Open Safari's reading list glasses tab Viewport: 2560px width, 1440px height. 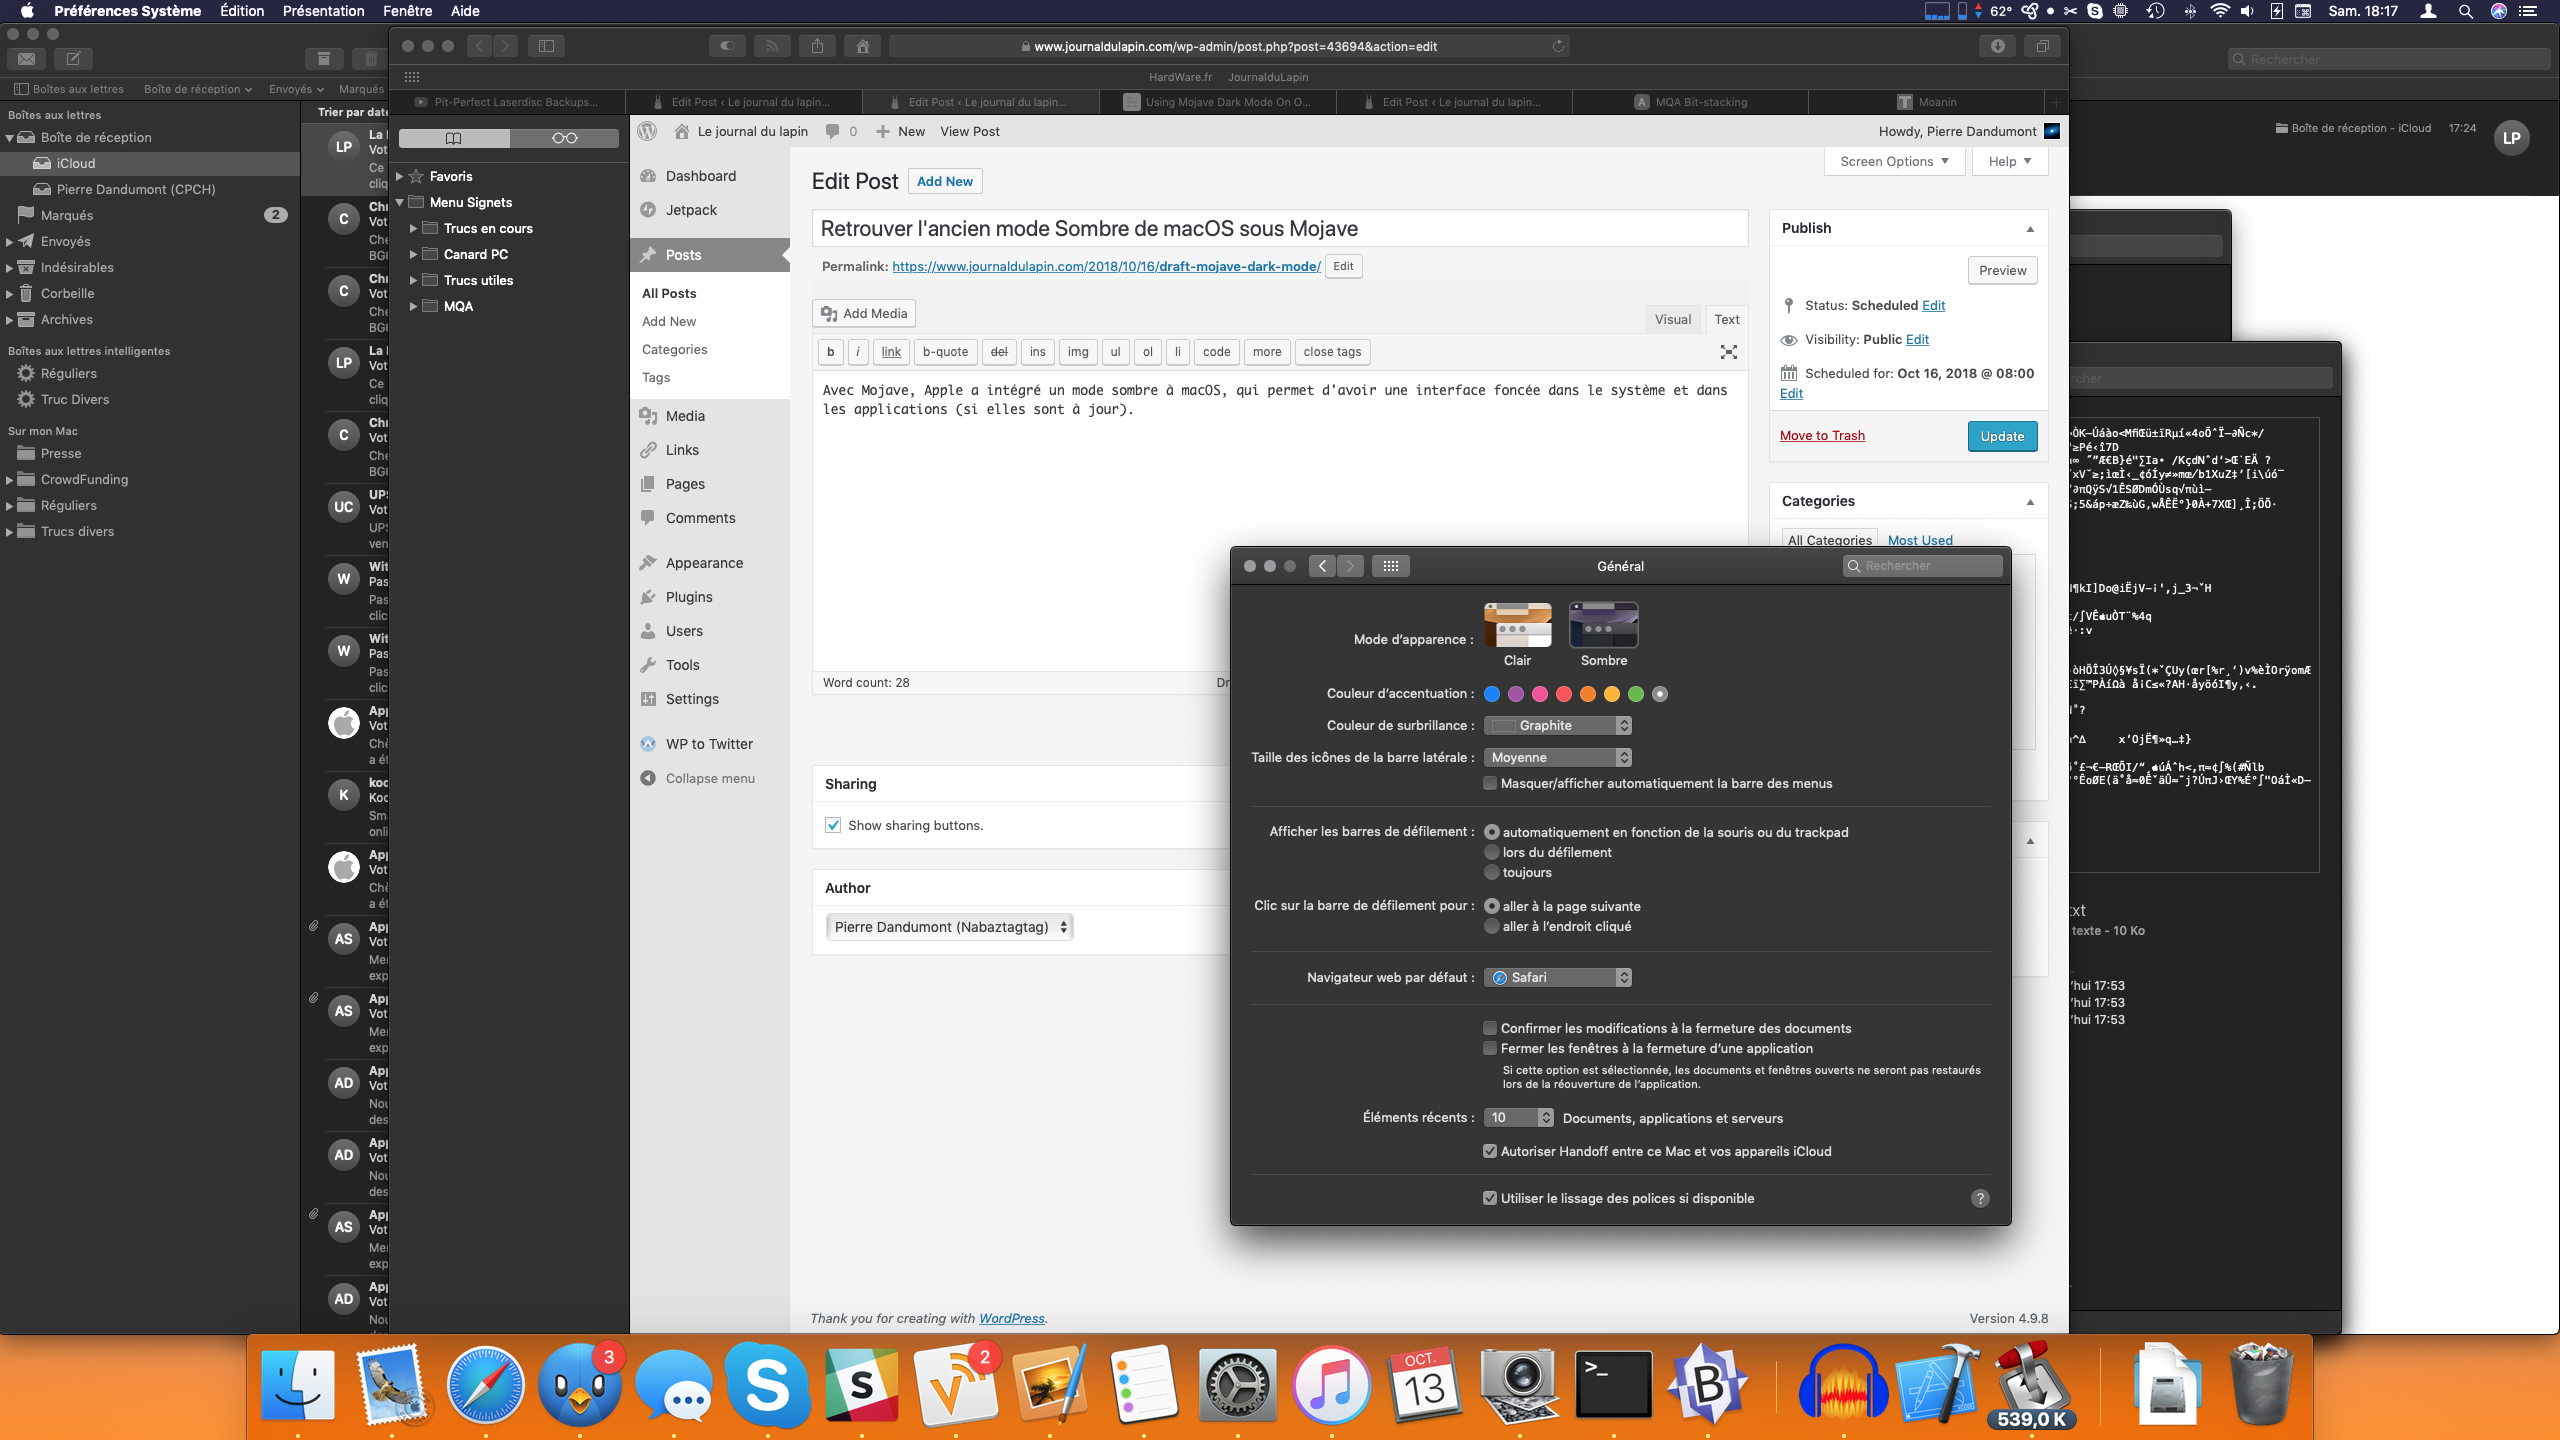coord(565,138)
